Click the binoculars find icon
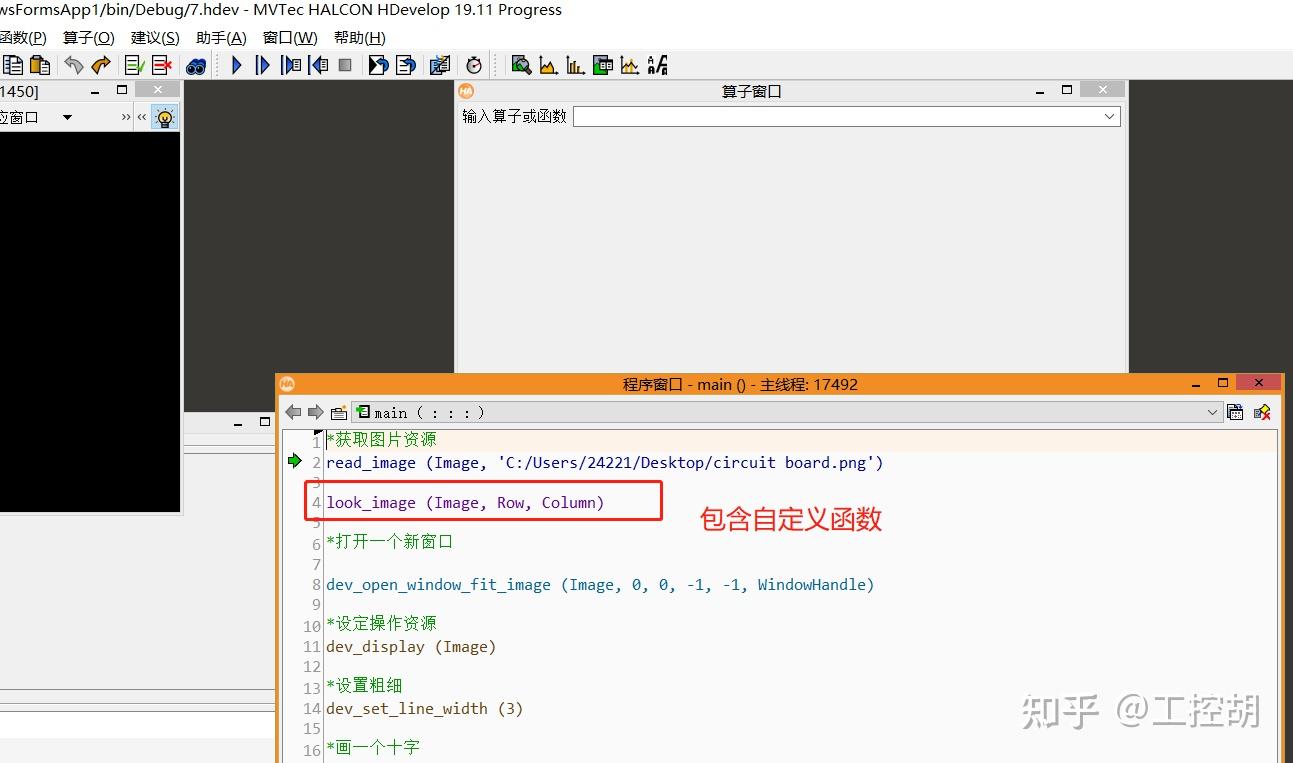 pyautogui.click(x=196, y=66)
